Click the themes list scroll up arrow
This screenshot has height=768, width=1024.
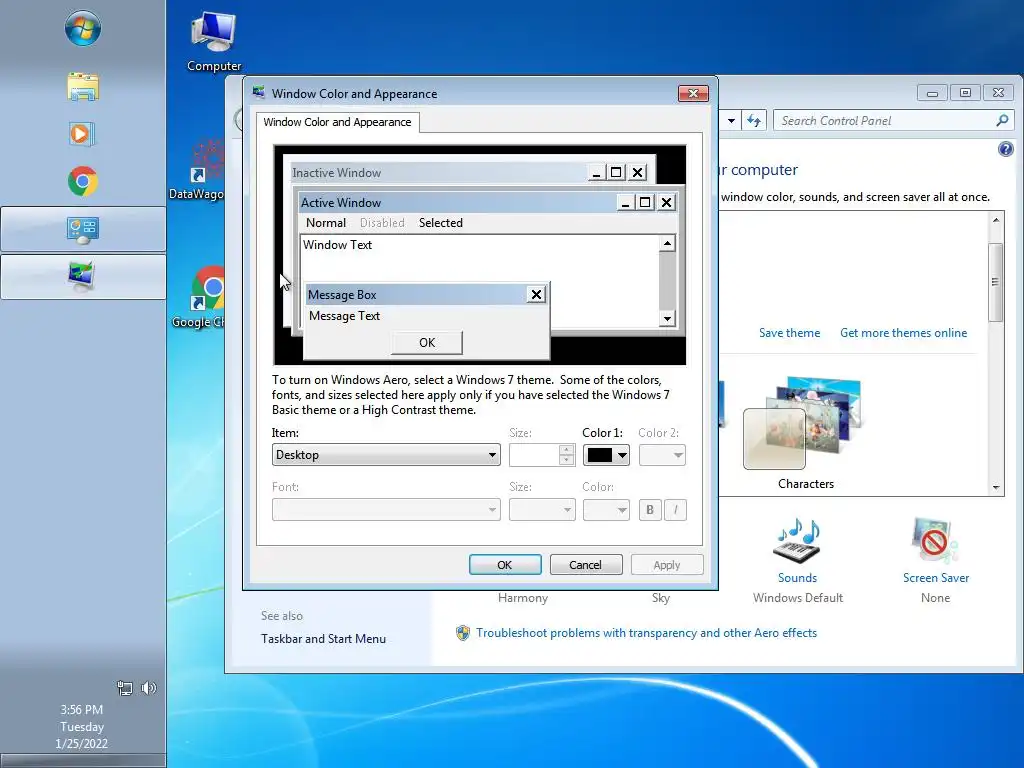(995, 220)
